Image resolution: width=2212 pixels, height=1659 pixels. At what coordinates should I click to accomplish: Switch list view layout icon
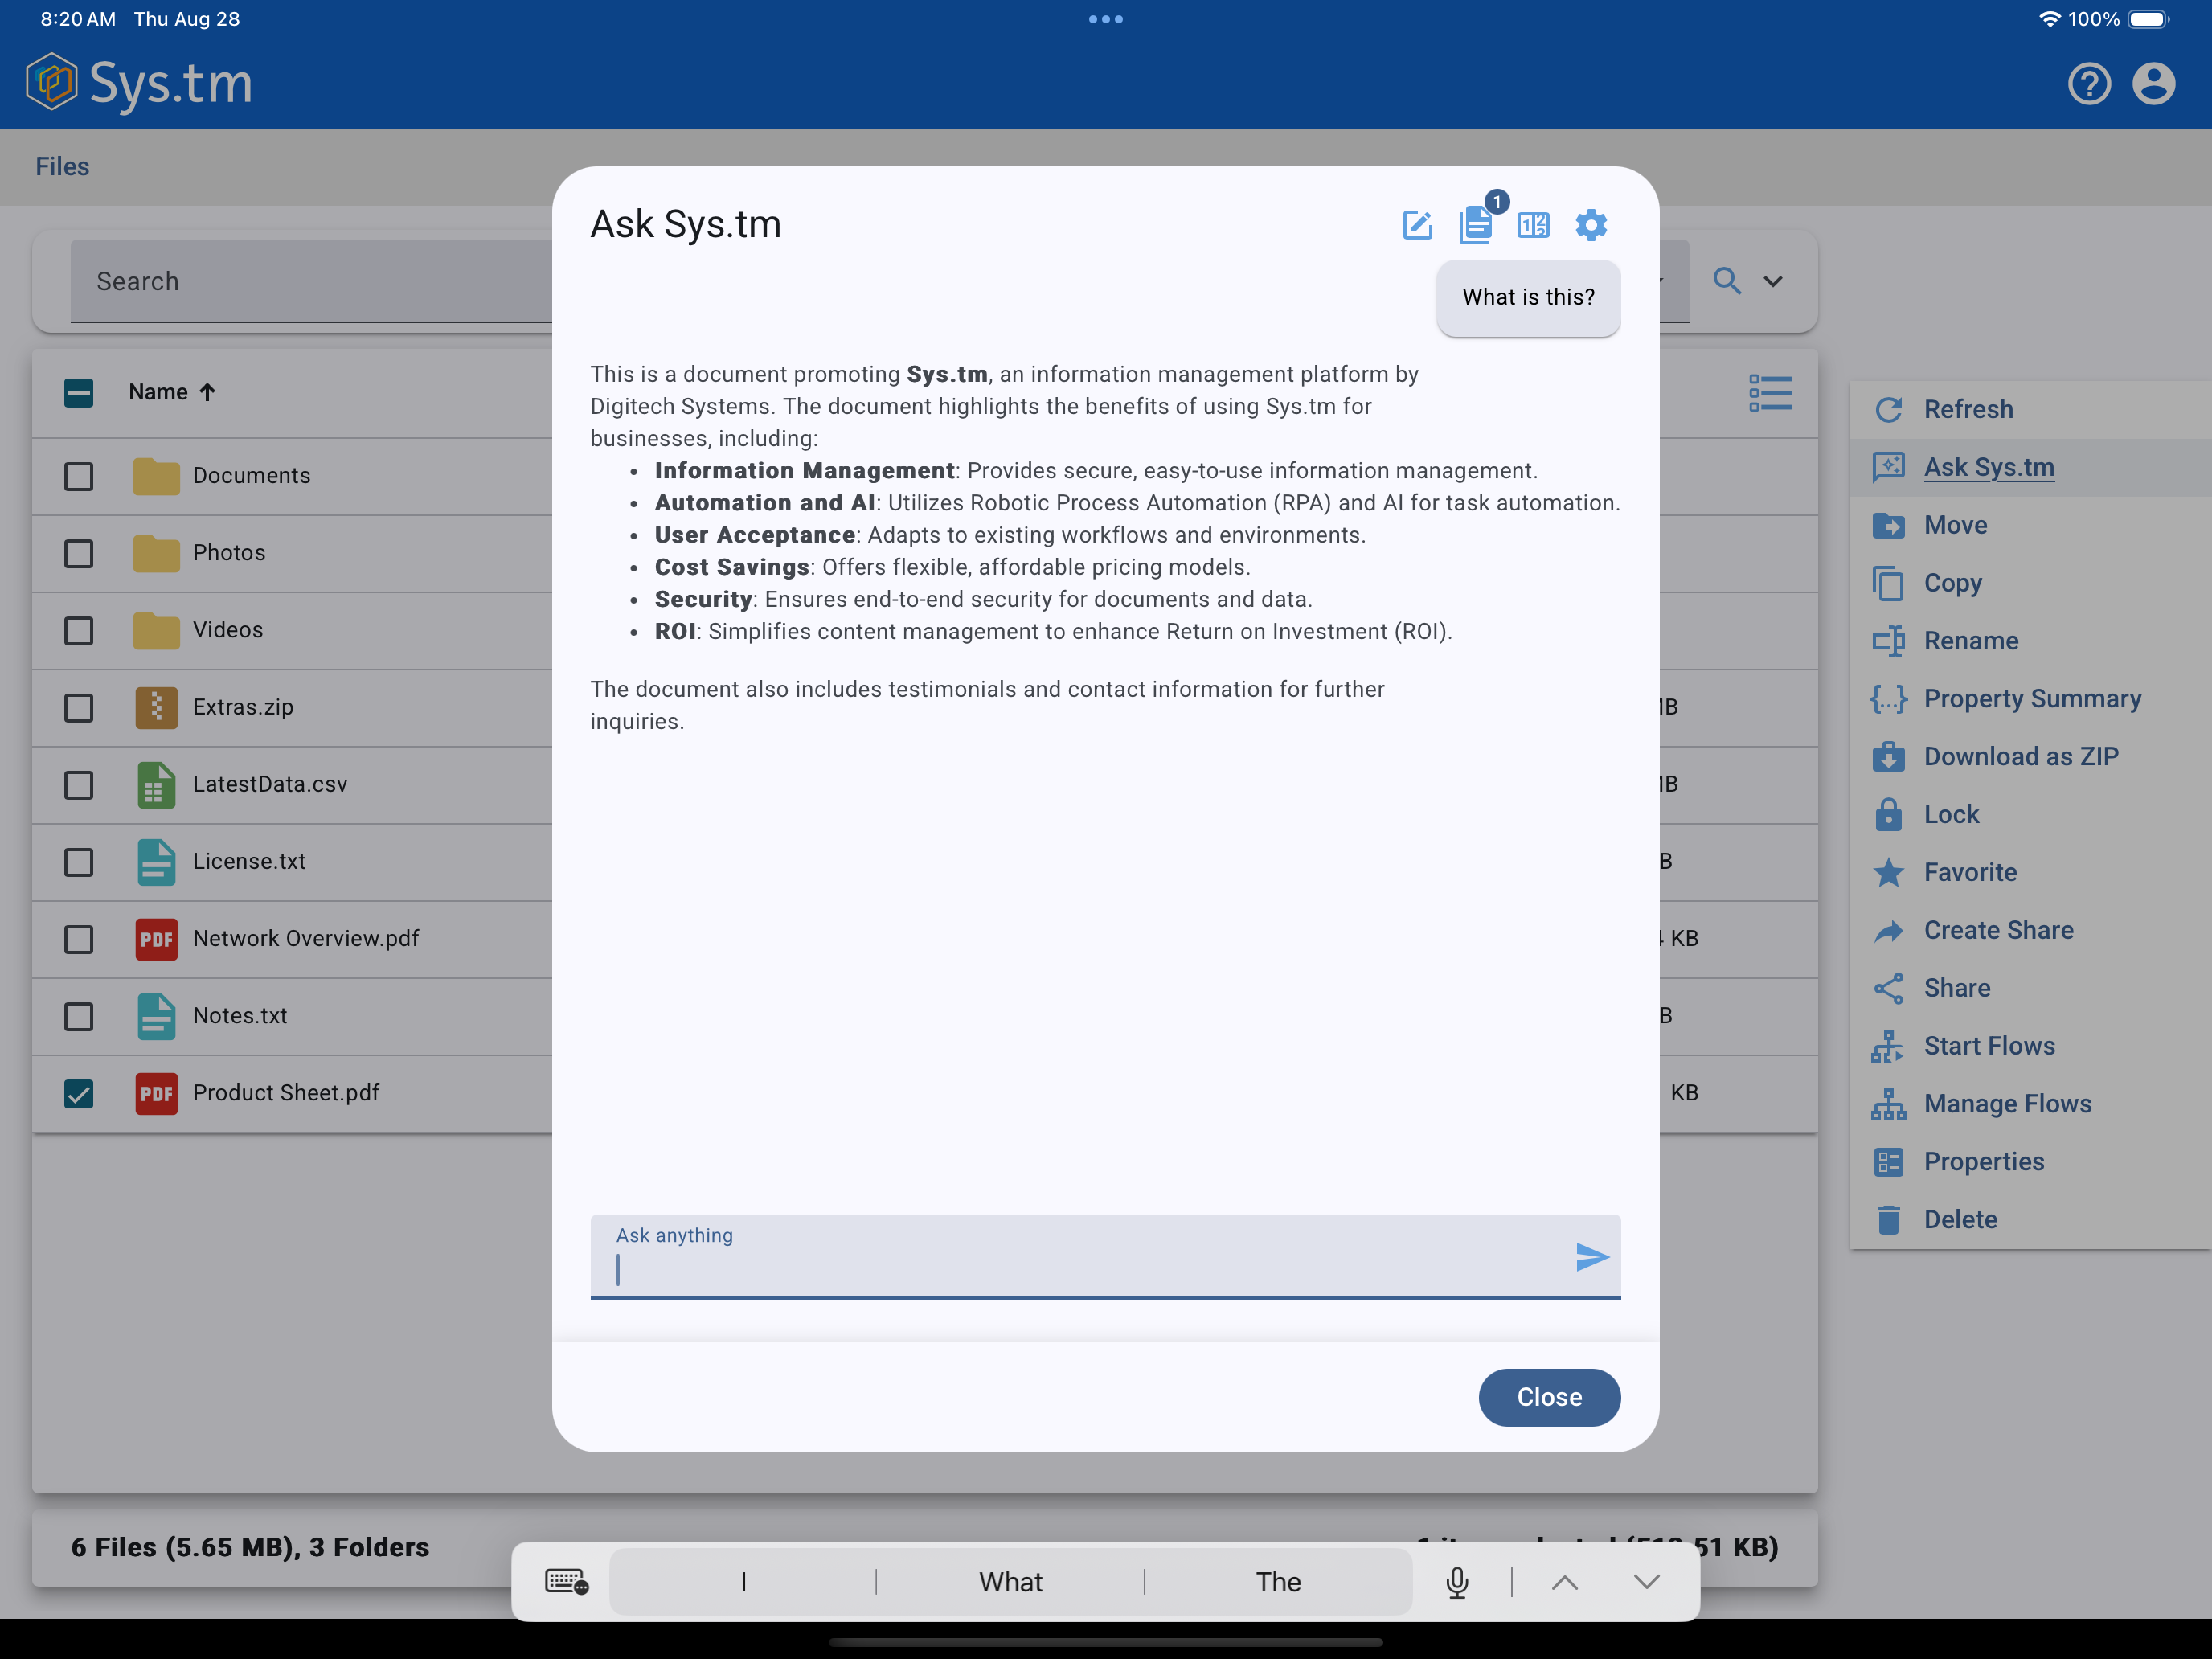click(x=1770, y=392)
